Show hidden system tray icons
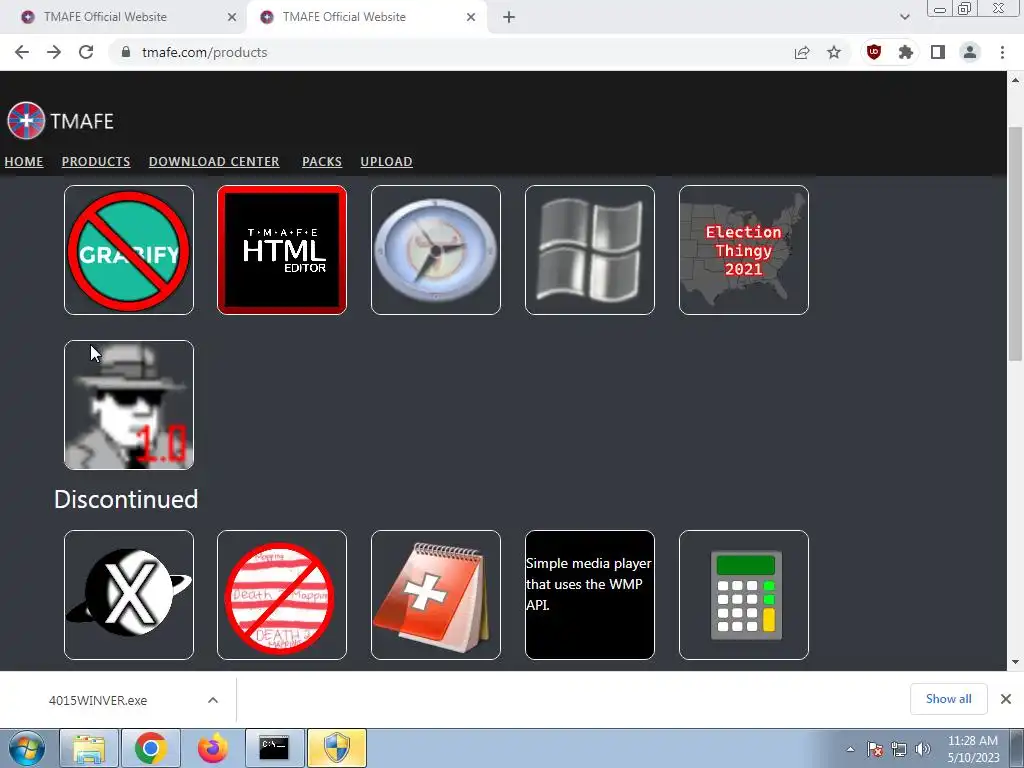The width and height of the screenshot is (1024, 768). pyautogui.click(x=850, y=749)
